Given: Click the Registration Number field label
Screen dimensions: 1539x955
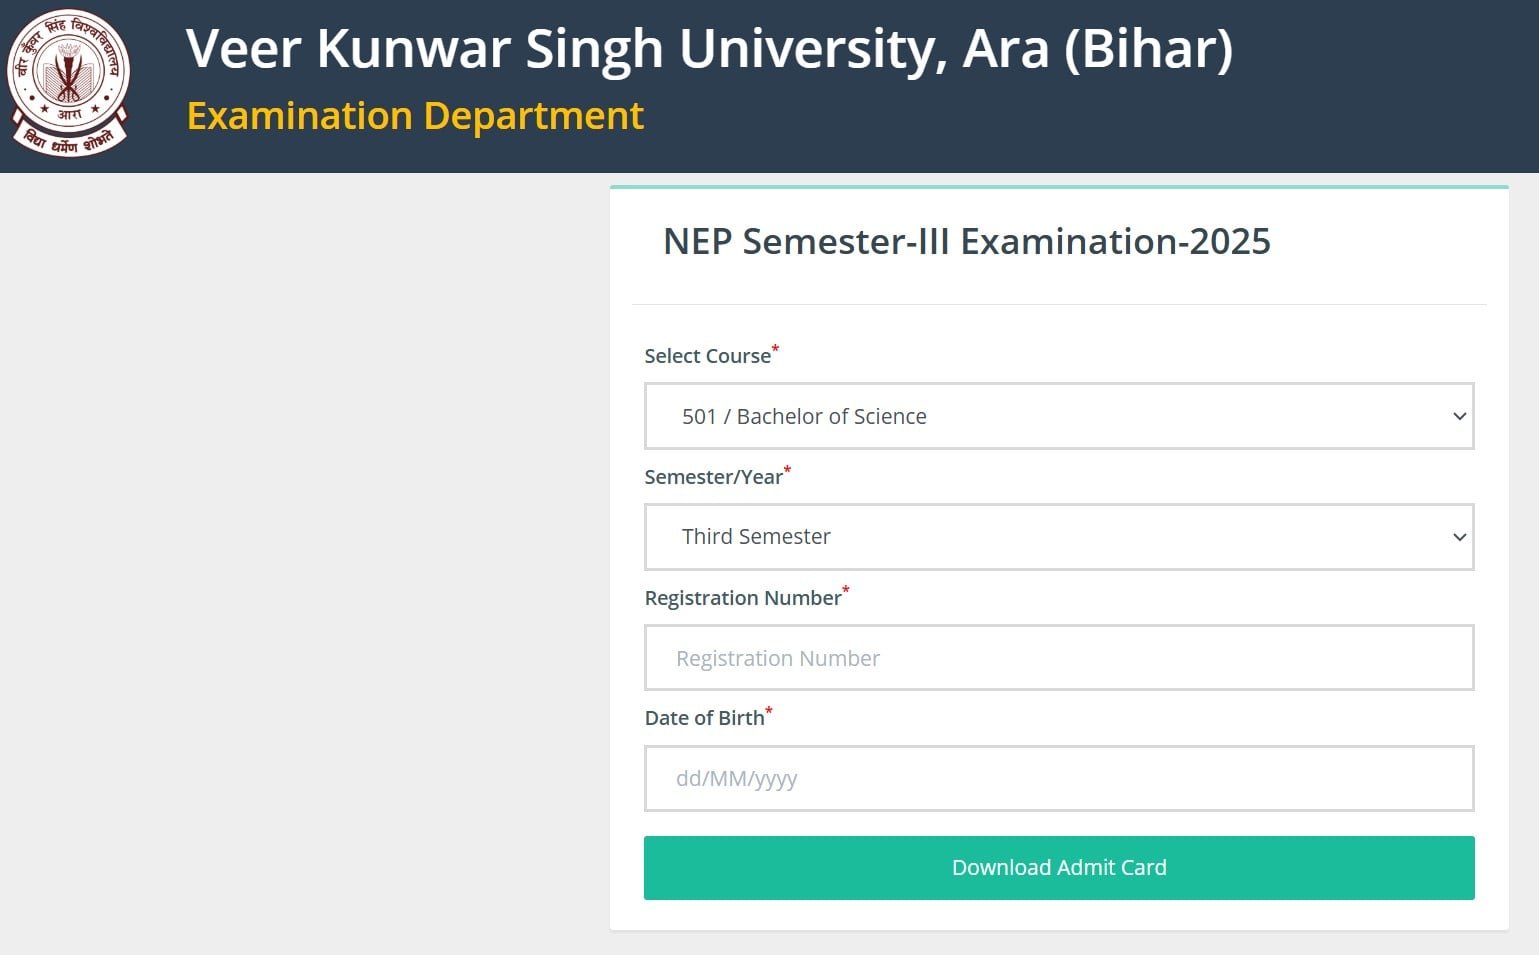Looking at the screenshot, I should point(742,598).
